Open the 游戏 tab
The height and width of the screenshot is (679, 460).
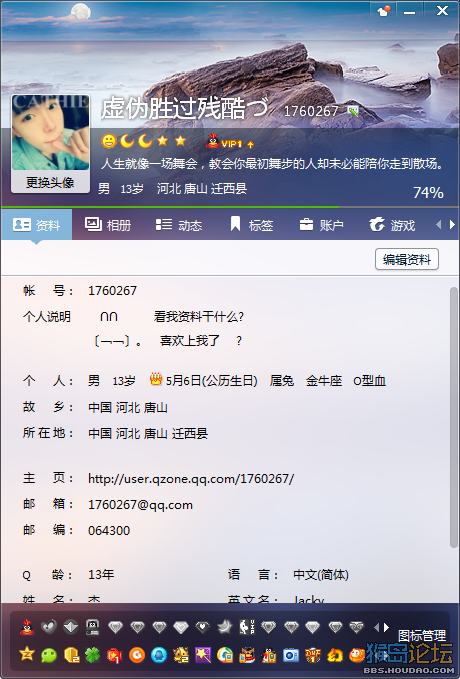[392, 225]
